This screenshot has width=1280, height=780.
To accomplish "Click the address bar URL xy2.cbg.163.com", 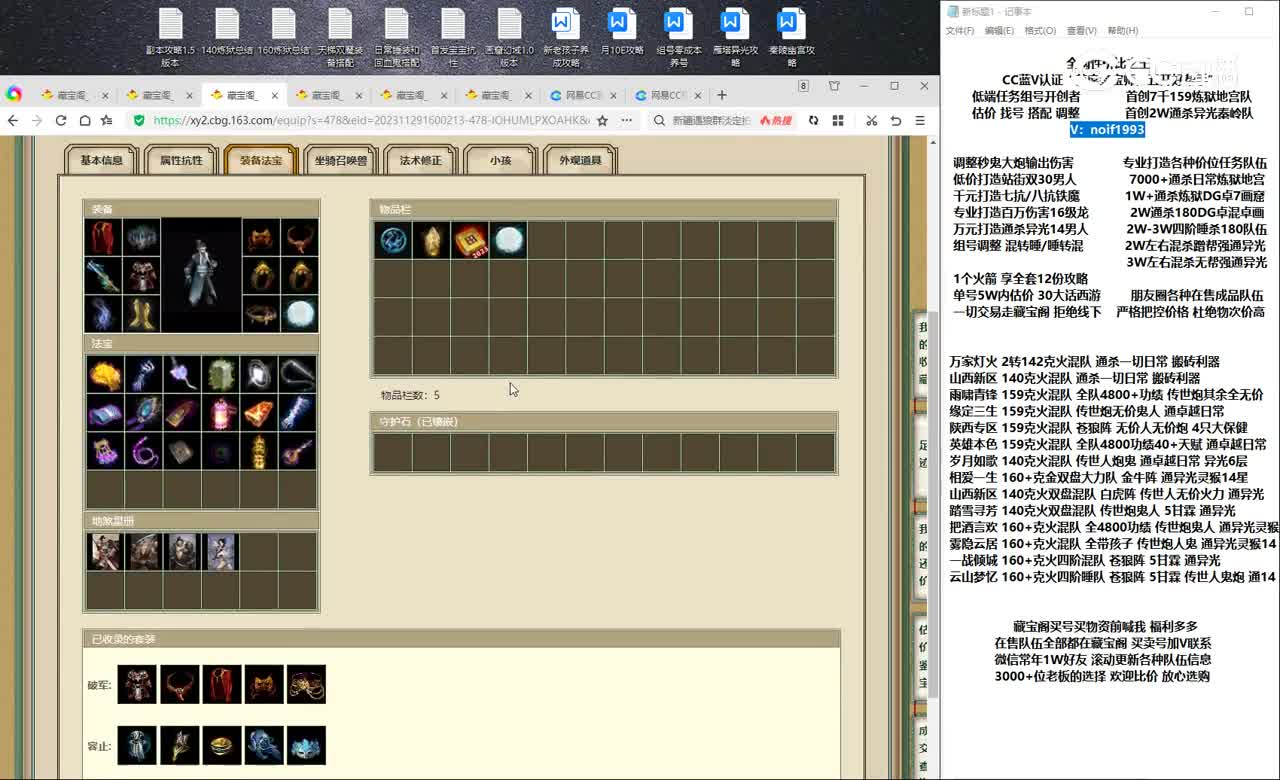I will click(371, 120).
